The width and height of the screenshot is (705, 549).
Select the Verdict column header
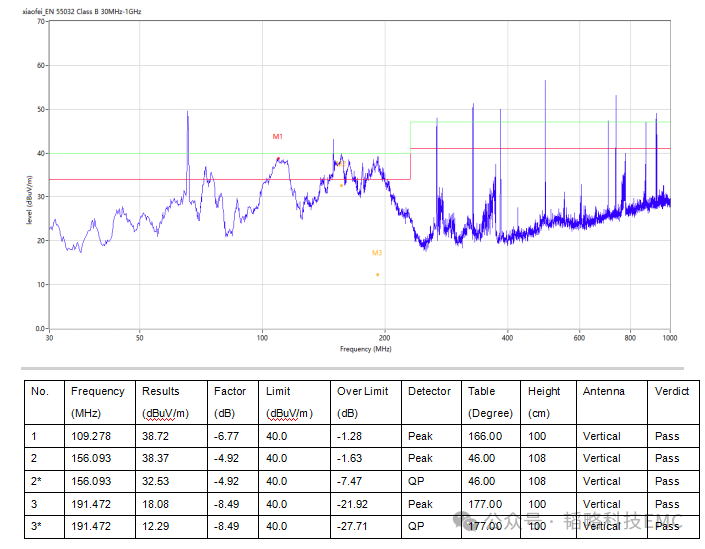(672, 391)
